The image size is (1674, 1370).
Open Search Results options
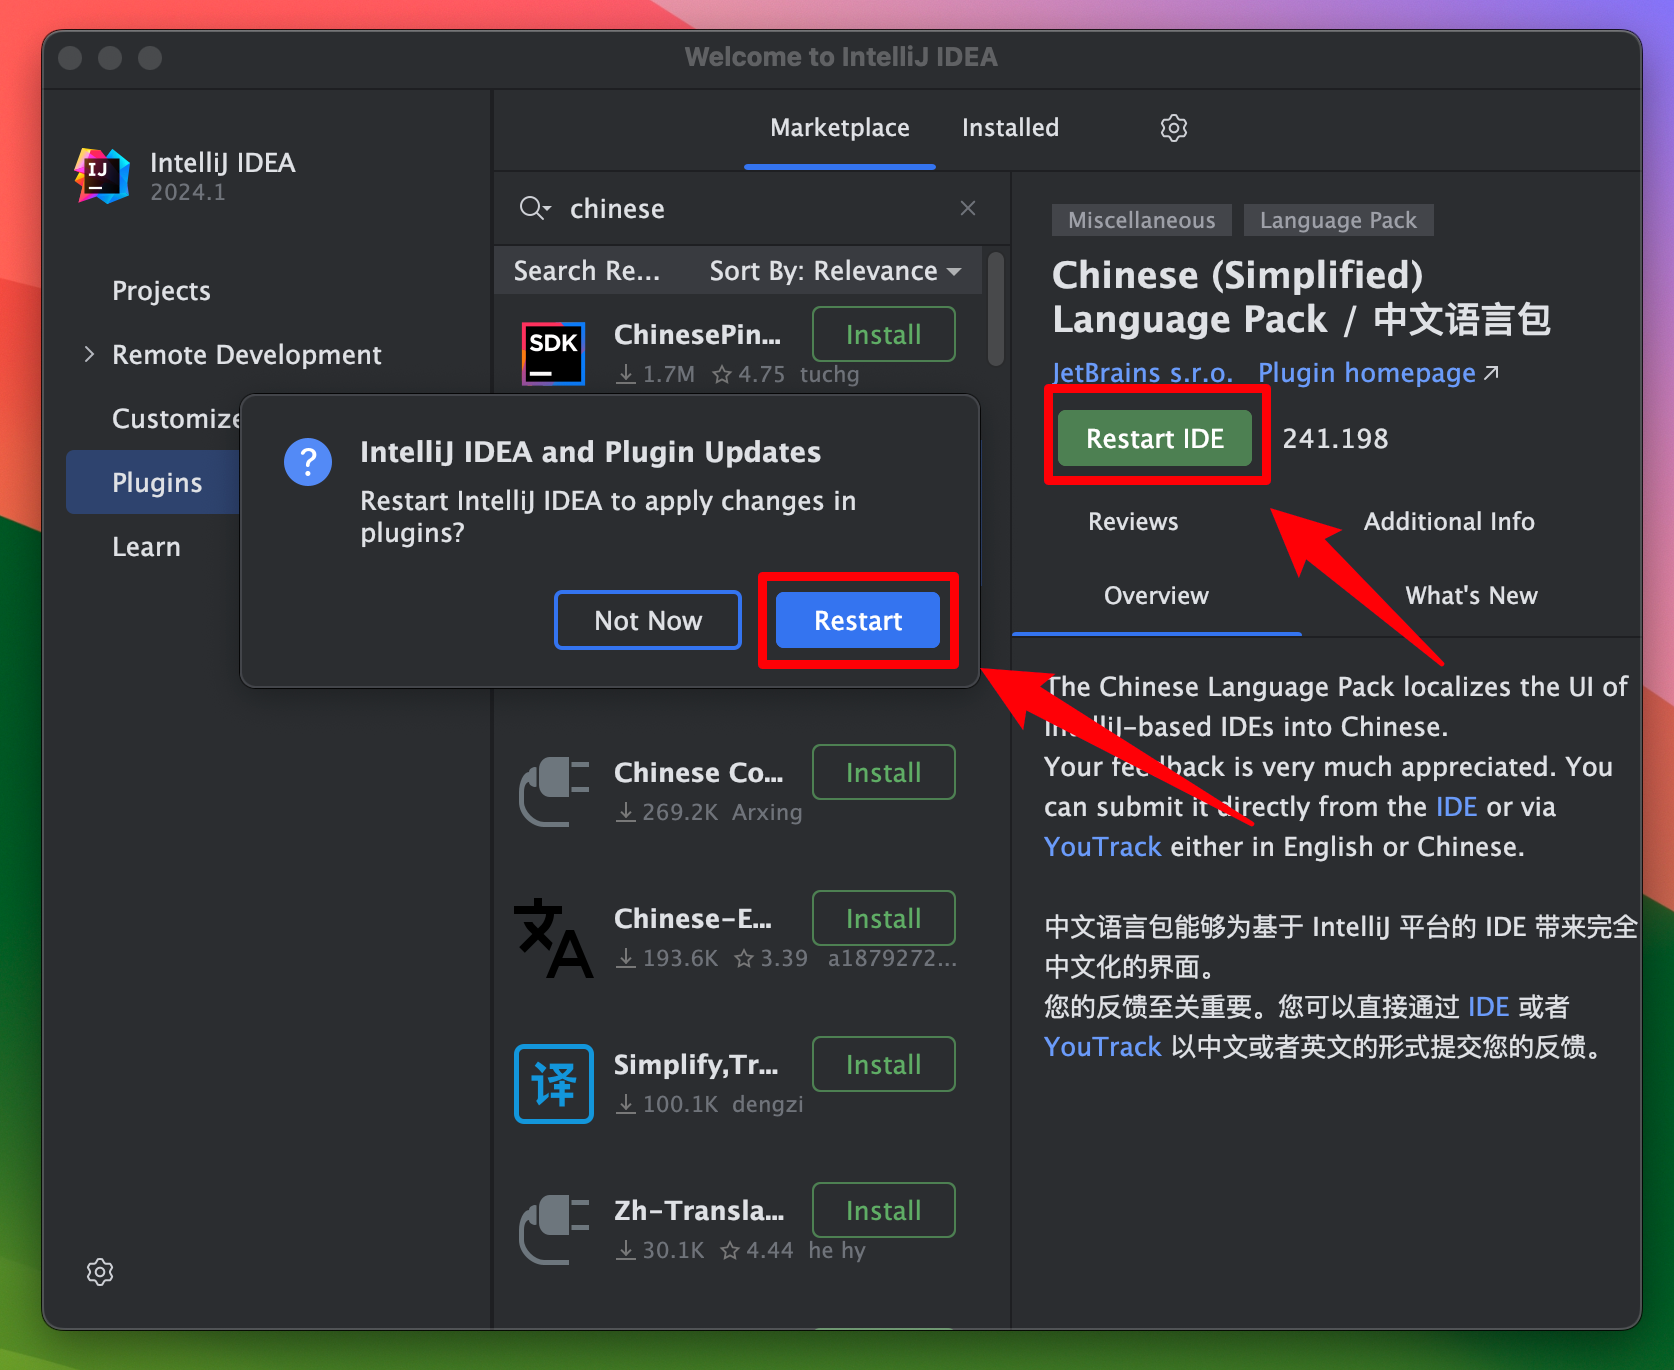[x=587, y=271]
